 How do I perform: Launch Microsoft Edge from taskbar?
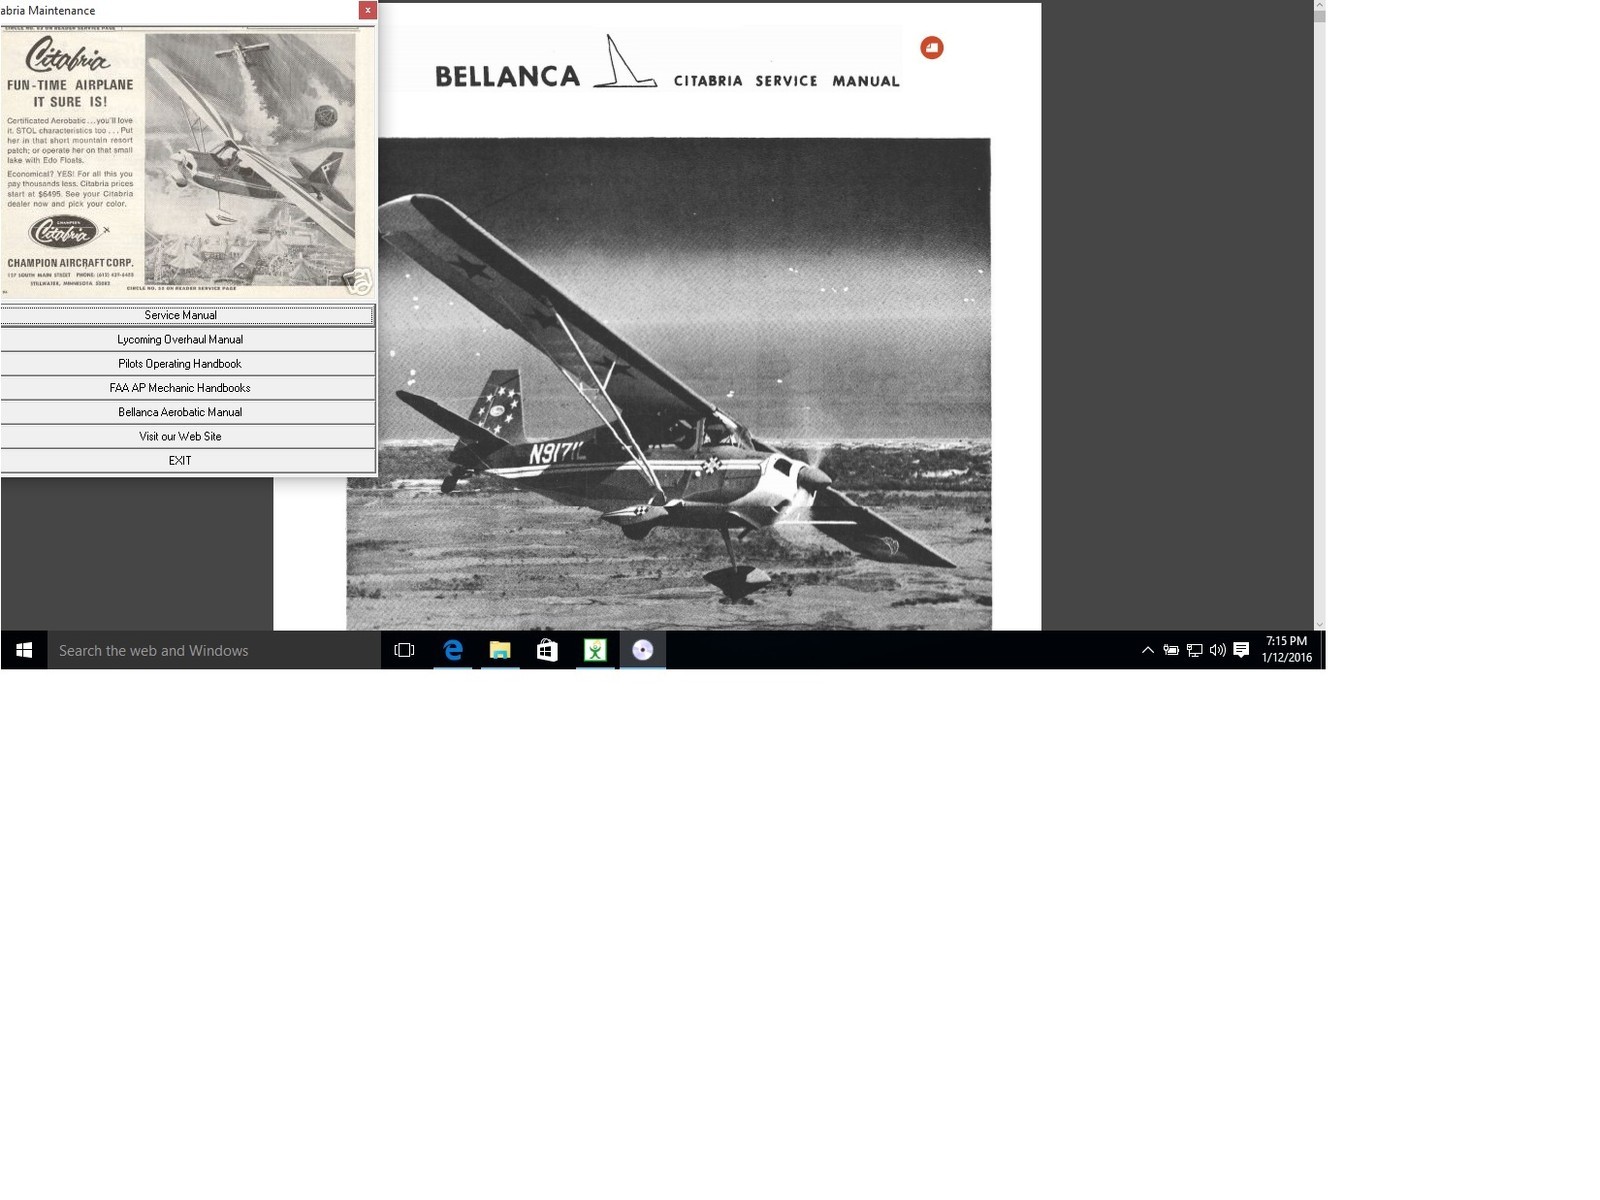tap(453, 650)
